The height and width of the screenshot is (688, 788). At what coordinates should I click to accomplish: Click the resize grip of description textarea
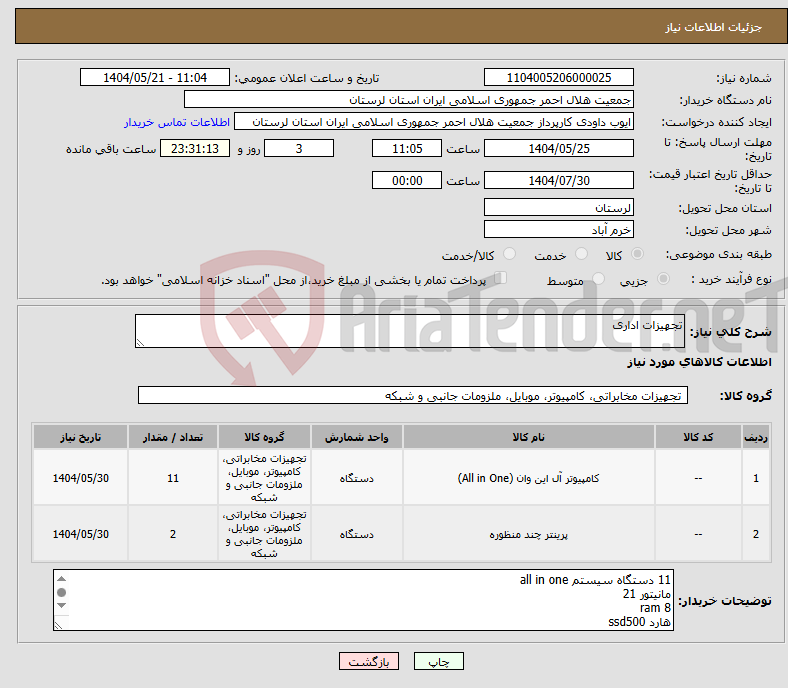(140, 342)
